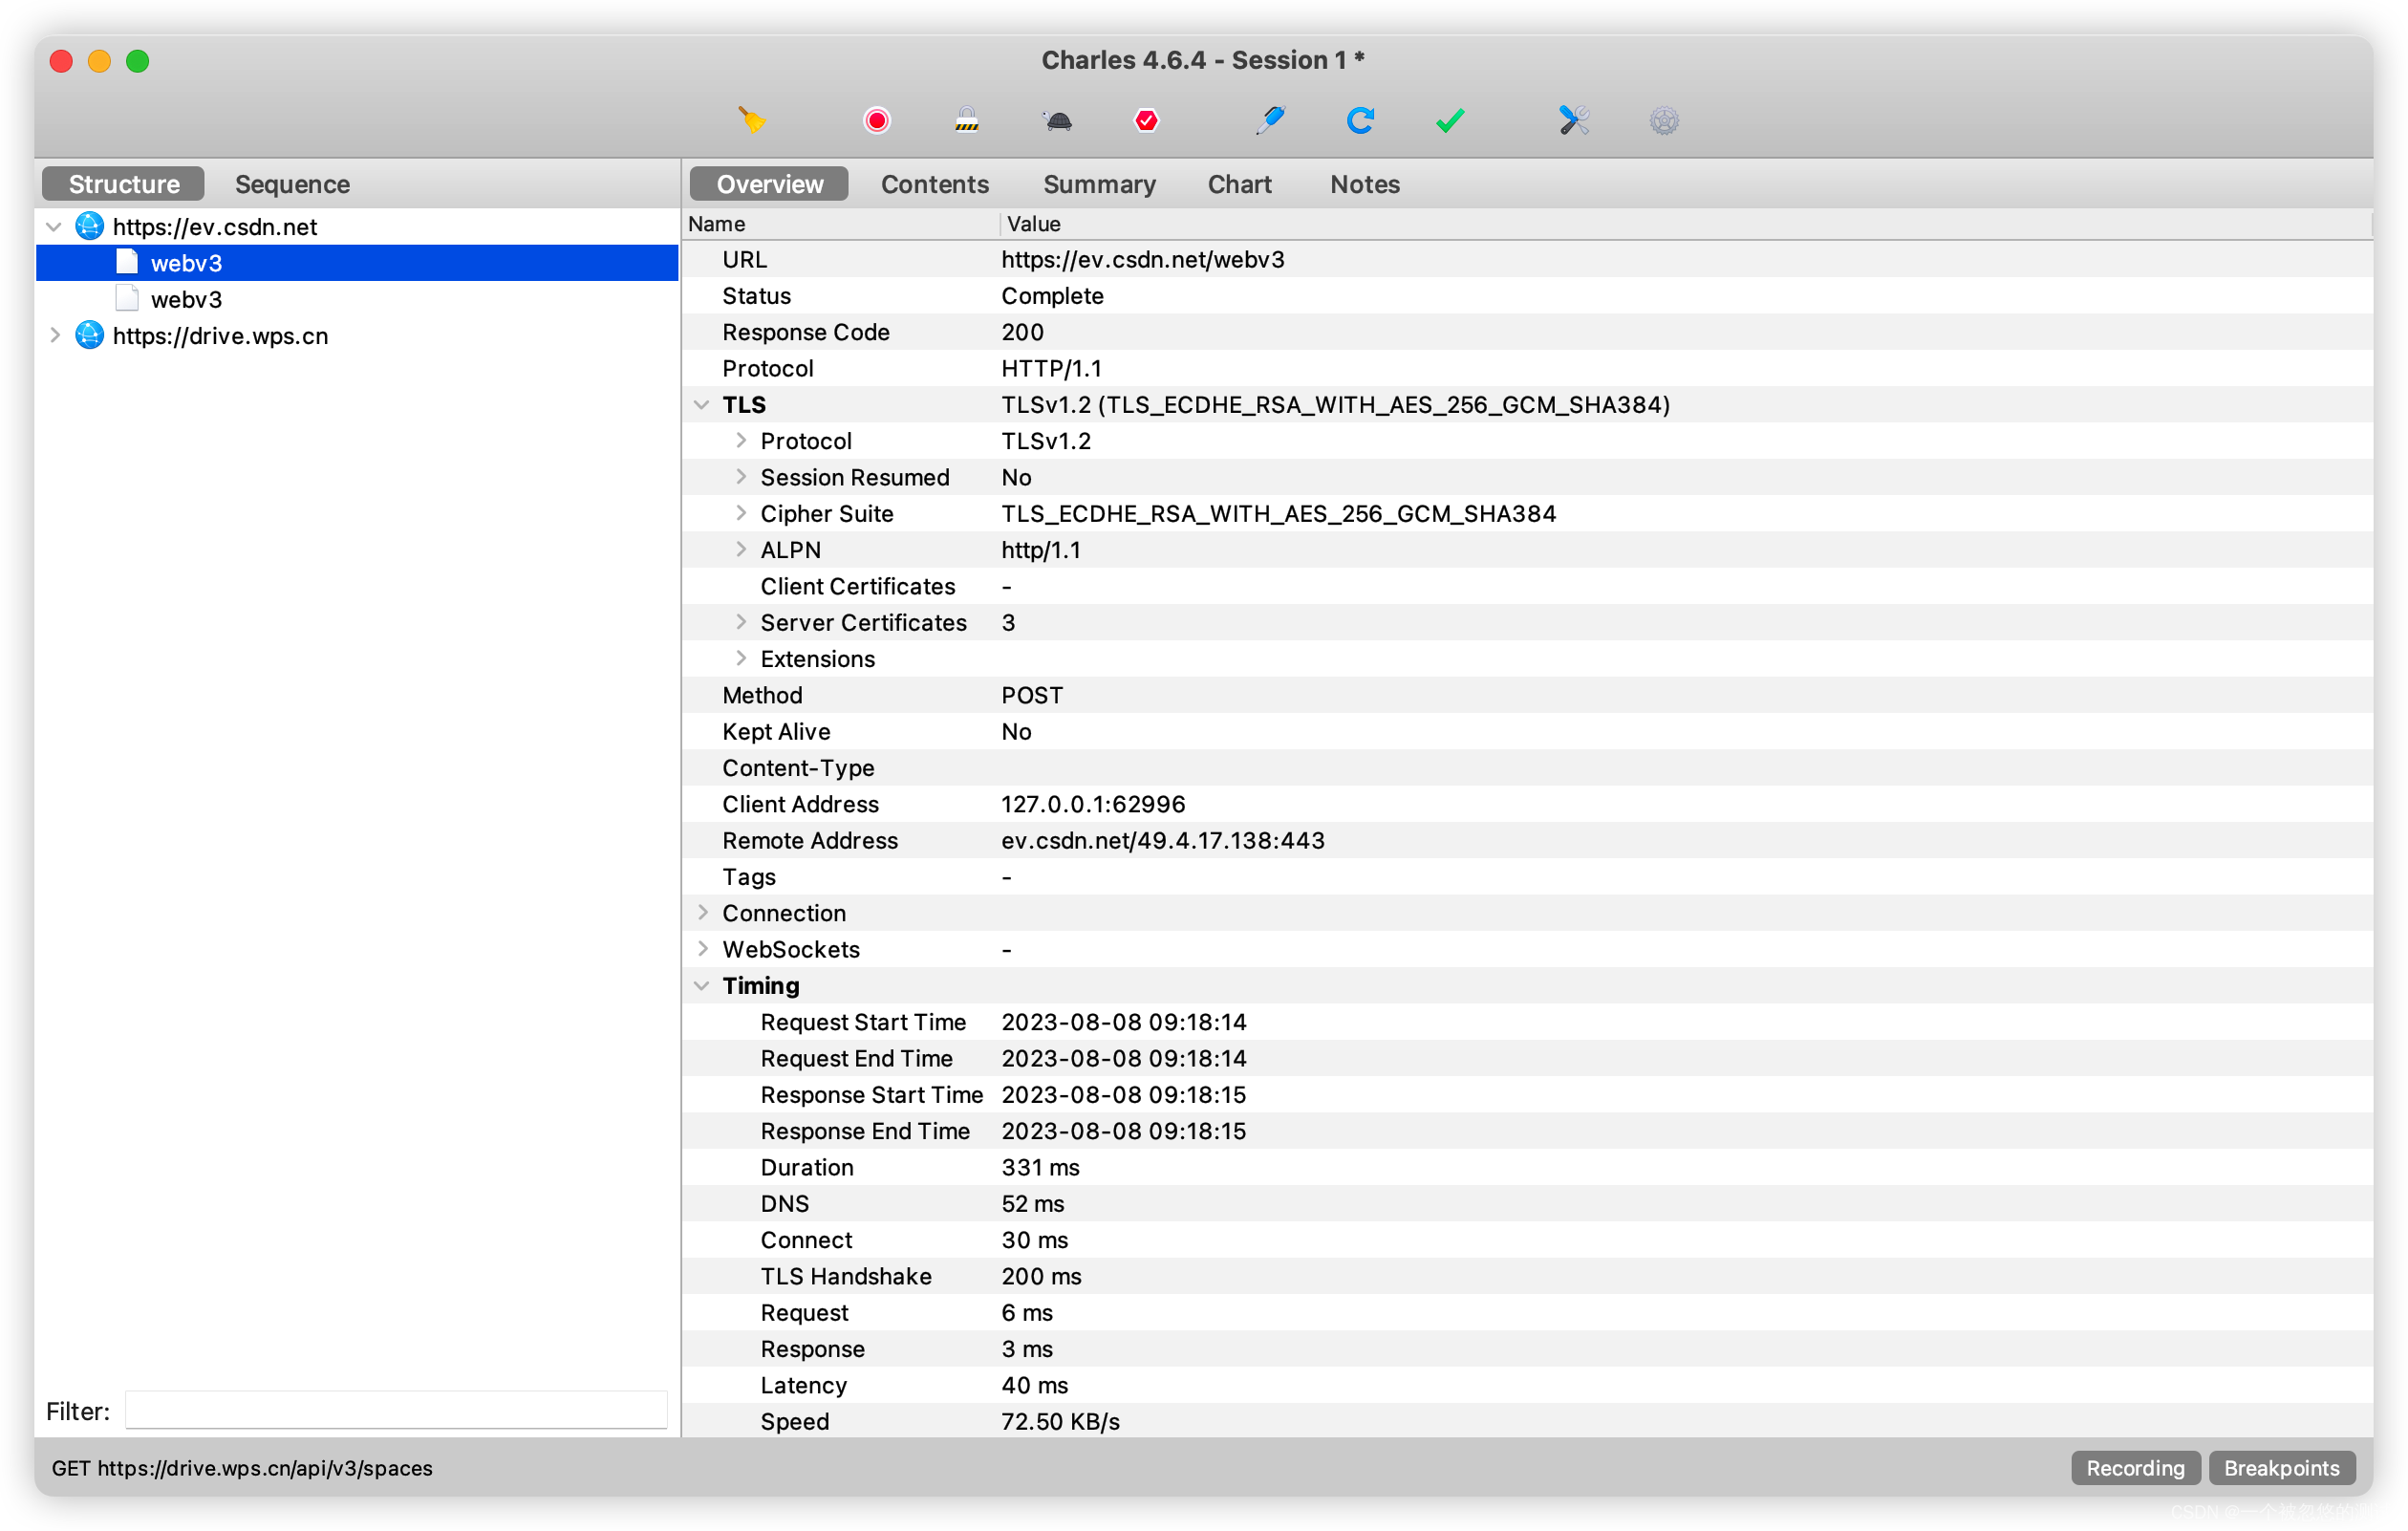The height and width of the screenshot is (1531, 2408).
Task: Collapse the https://ev.csdn.net tree node
Action: click(54, 227)
